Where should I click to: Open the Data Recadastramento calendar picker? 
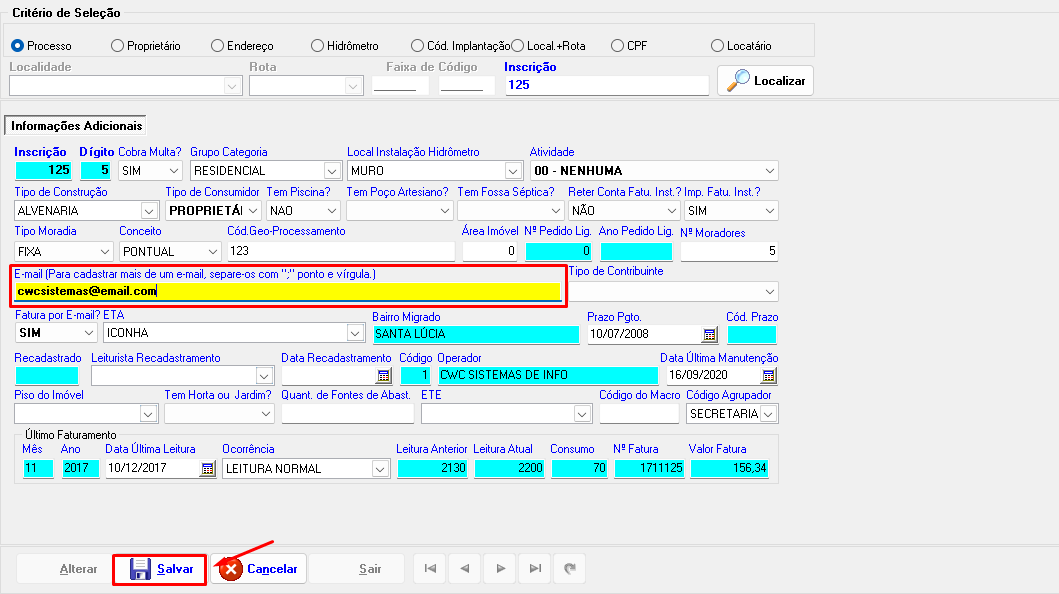tap(383, 376)
